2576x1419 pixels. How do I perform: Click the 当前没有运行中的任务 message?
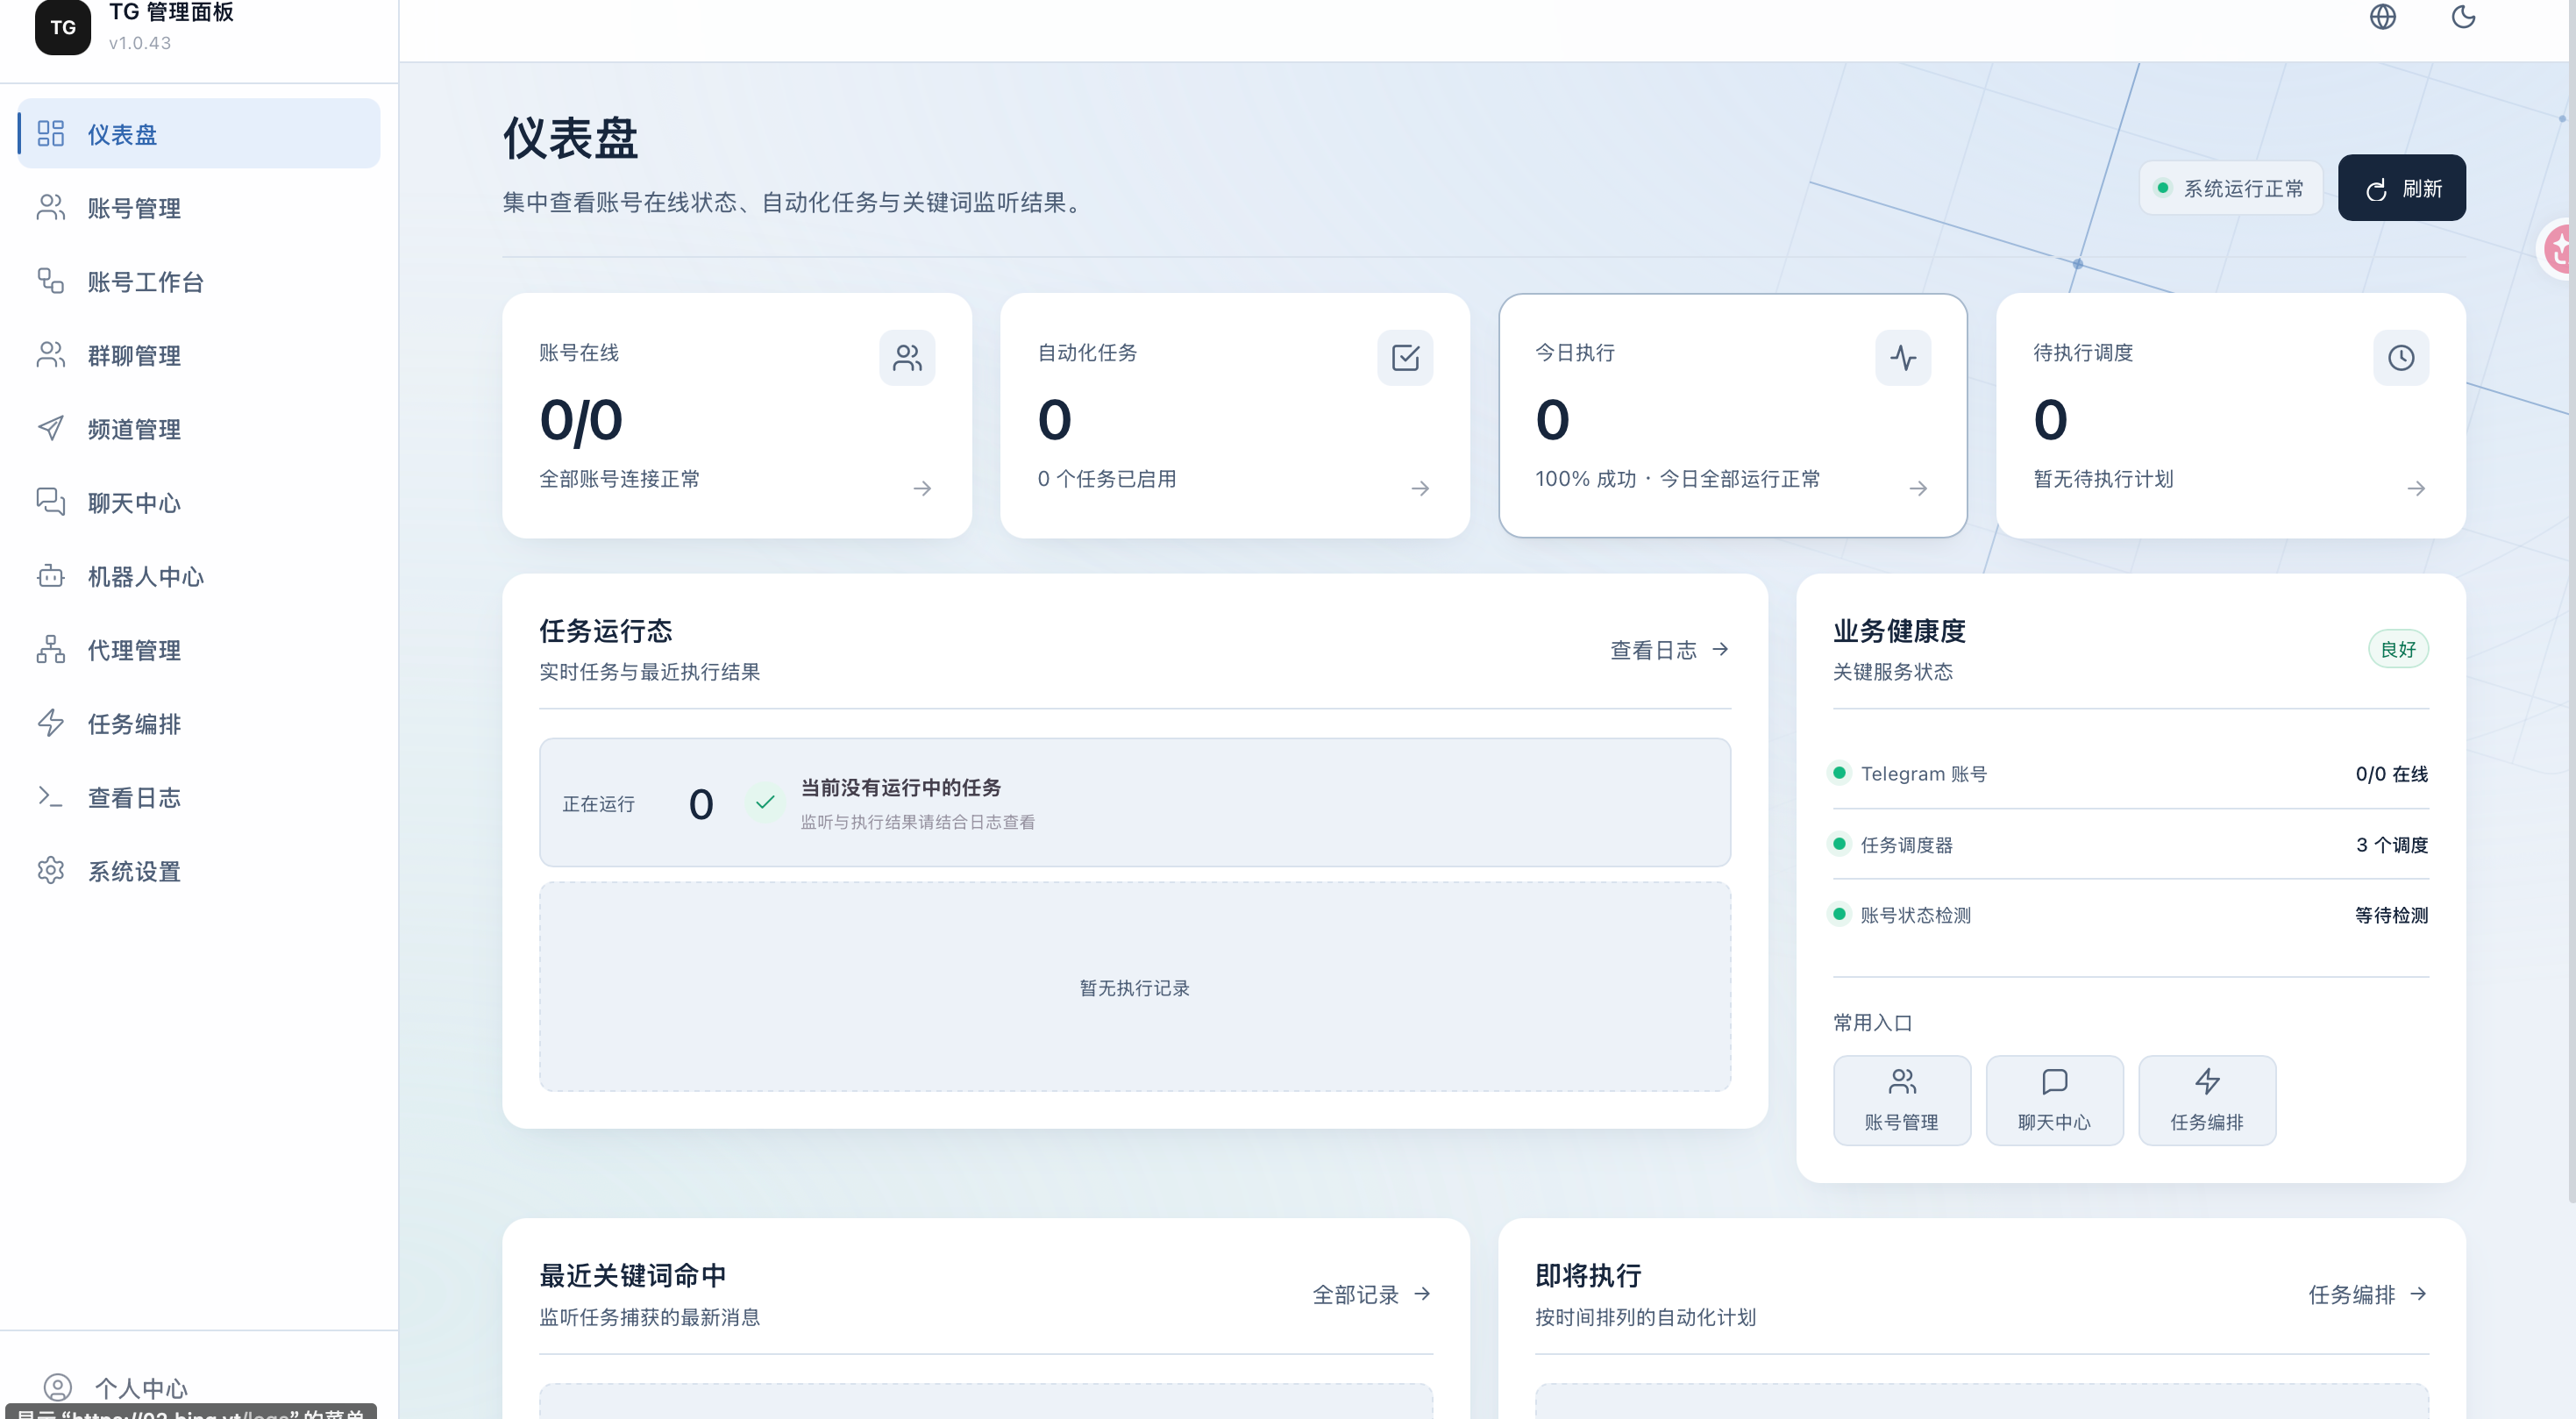(x=901, y=787)
